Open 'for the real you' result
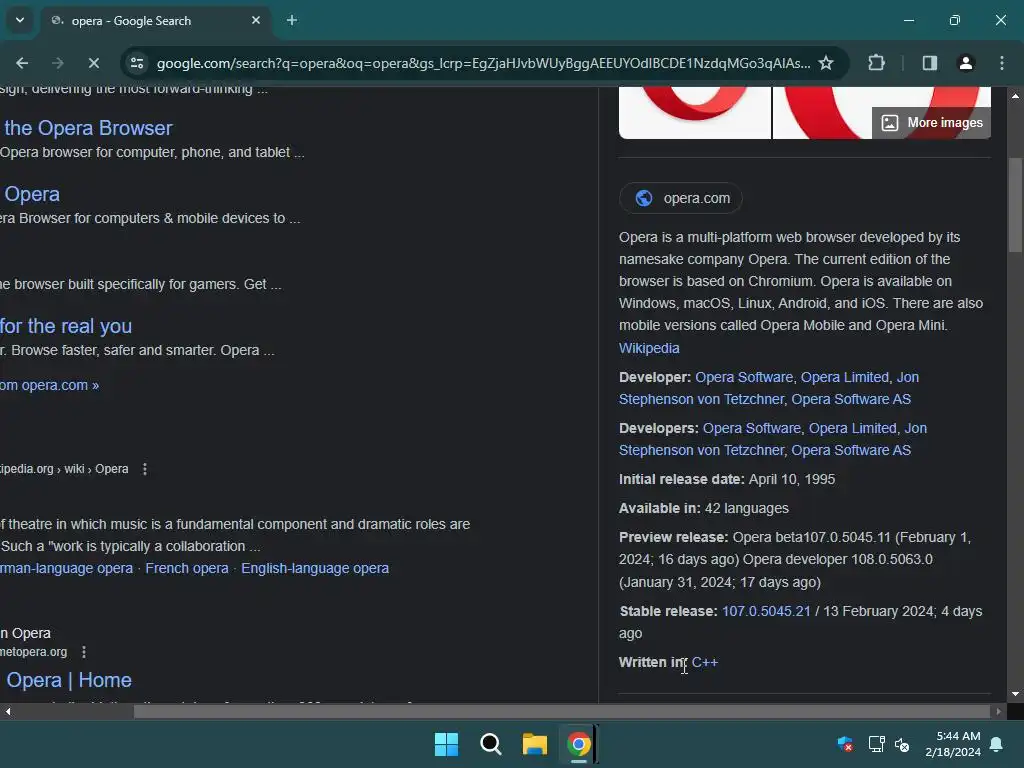The image size is (1024, 768). coord(66,326)
